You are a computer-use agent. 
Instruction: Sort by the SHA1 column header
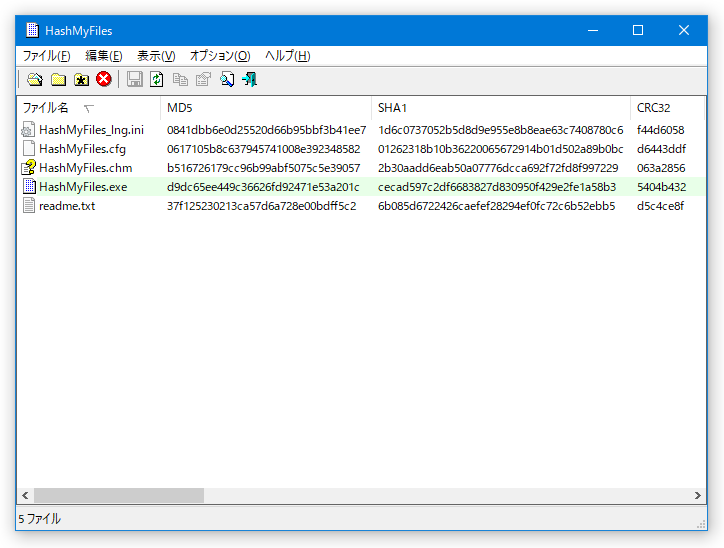[501, 108]
